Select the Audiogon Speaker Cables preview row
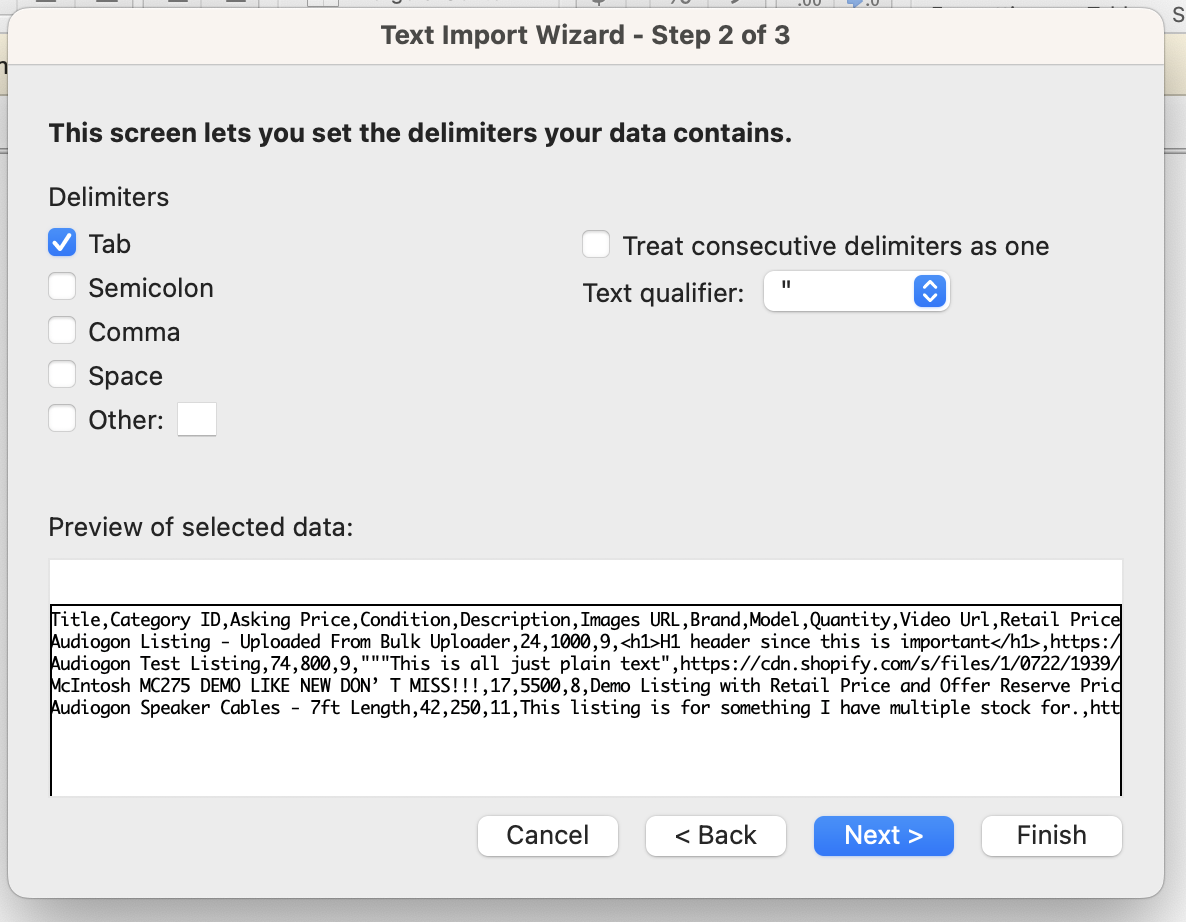1186x922 pixels. (x=585, y=707)
